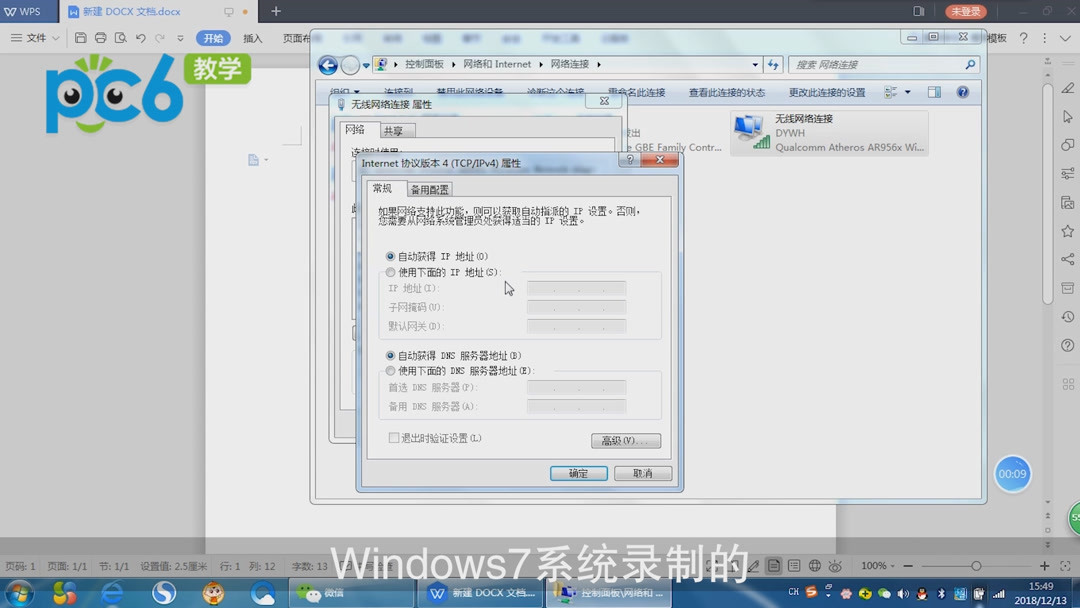Click the Undo icon in WPS toolbar

pos(139,37)
